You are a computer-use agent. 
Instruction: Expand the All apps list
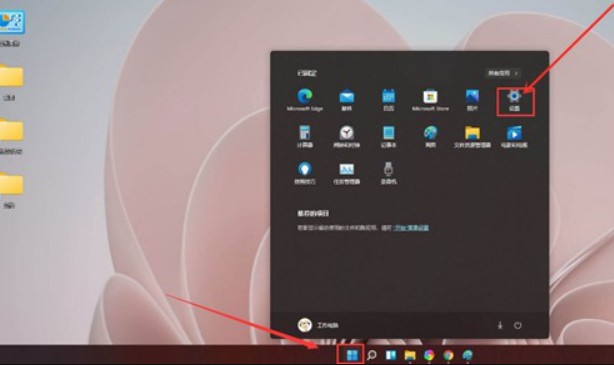pyautogui.click(x=503, y=73)
